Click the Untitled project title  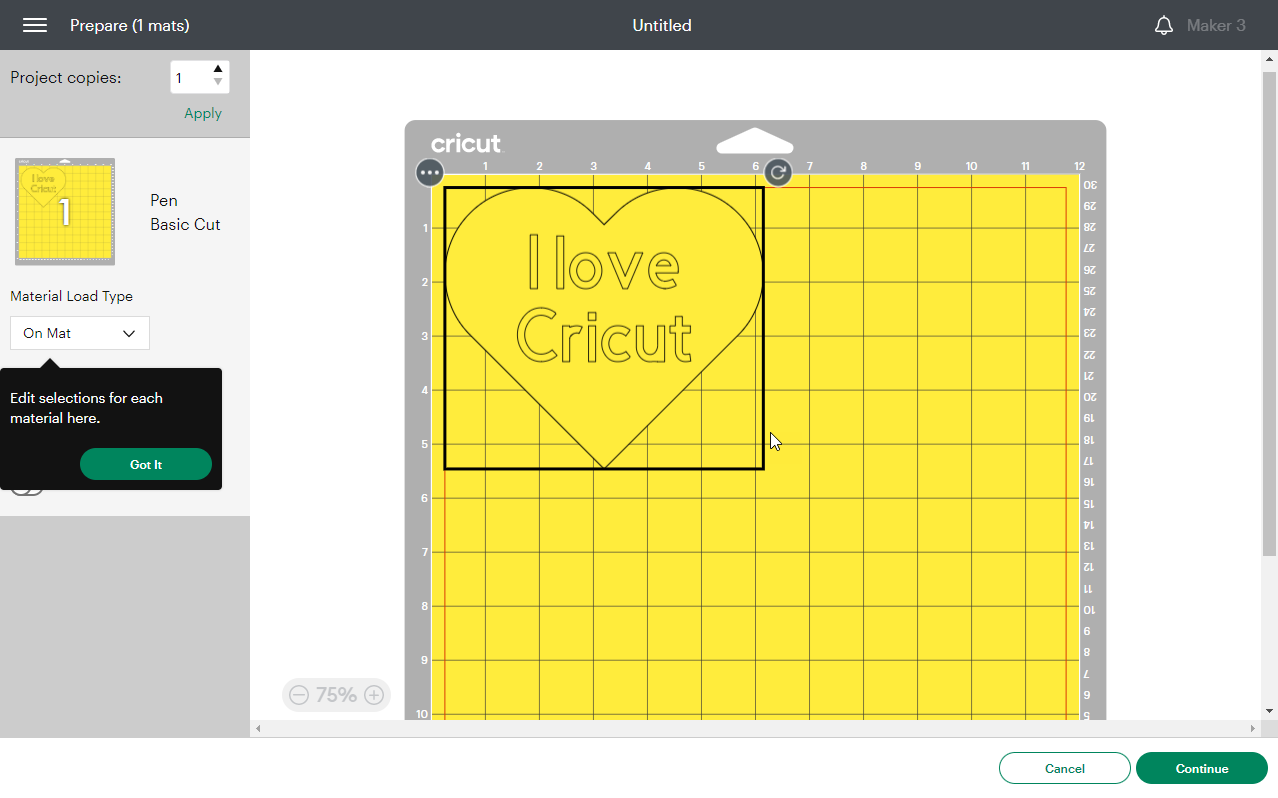pos(661,25)
